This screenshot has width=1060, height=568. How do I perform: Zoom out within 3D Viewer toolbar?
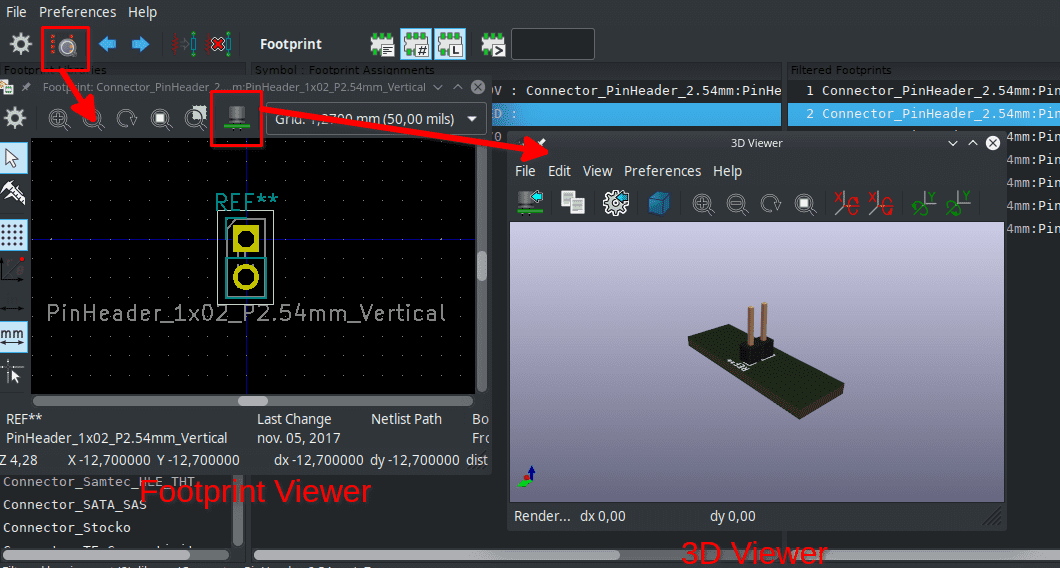click(x=737, y=204)
